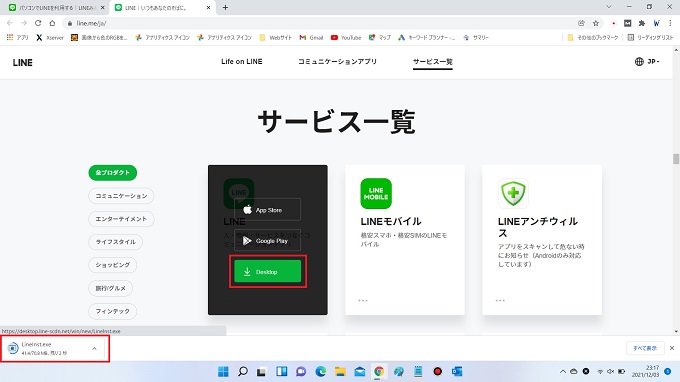Click the LINE MOBILE green icon
The width and height of the screenshot is (680, 382).
tap(376, 193)
